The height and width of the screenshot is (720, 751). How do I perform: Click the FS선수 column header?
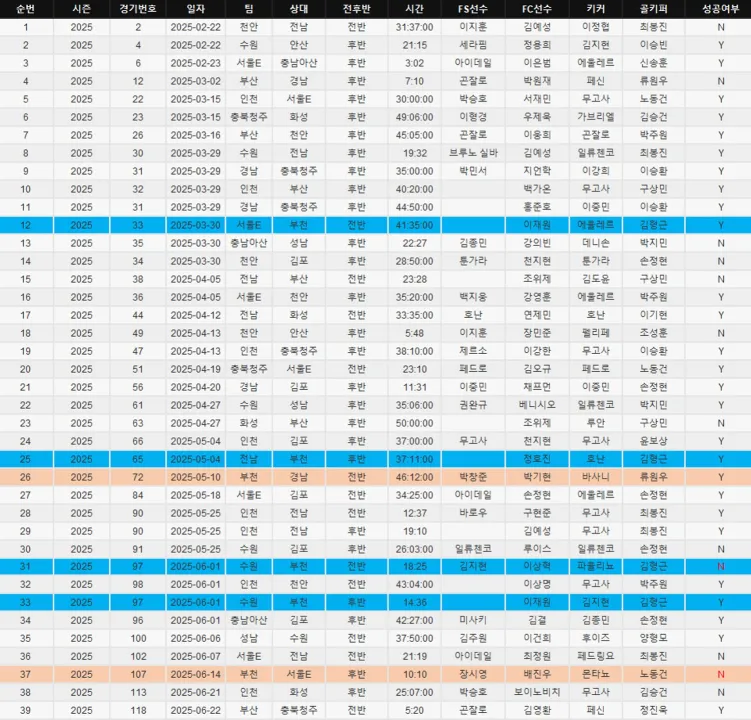click(x=473, y=9)
